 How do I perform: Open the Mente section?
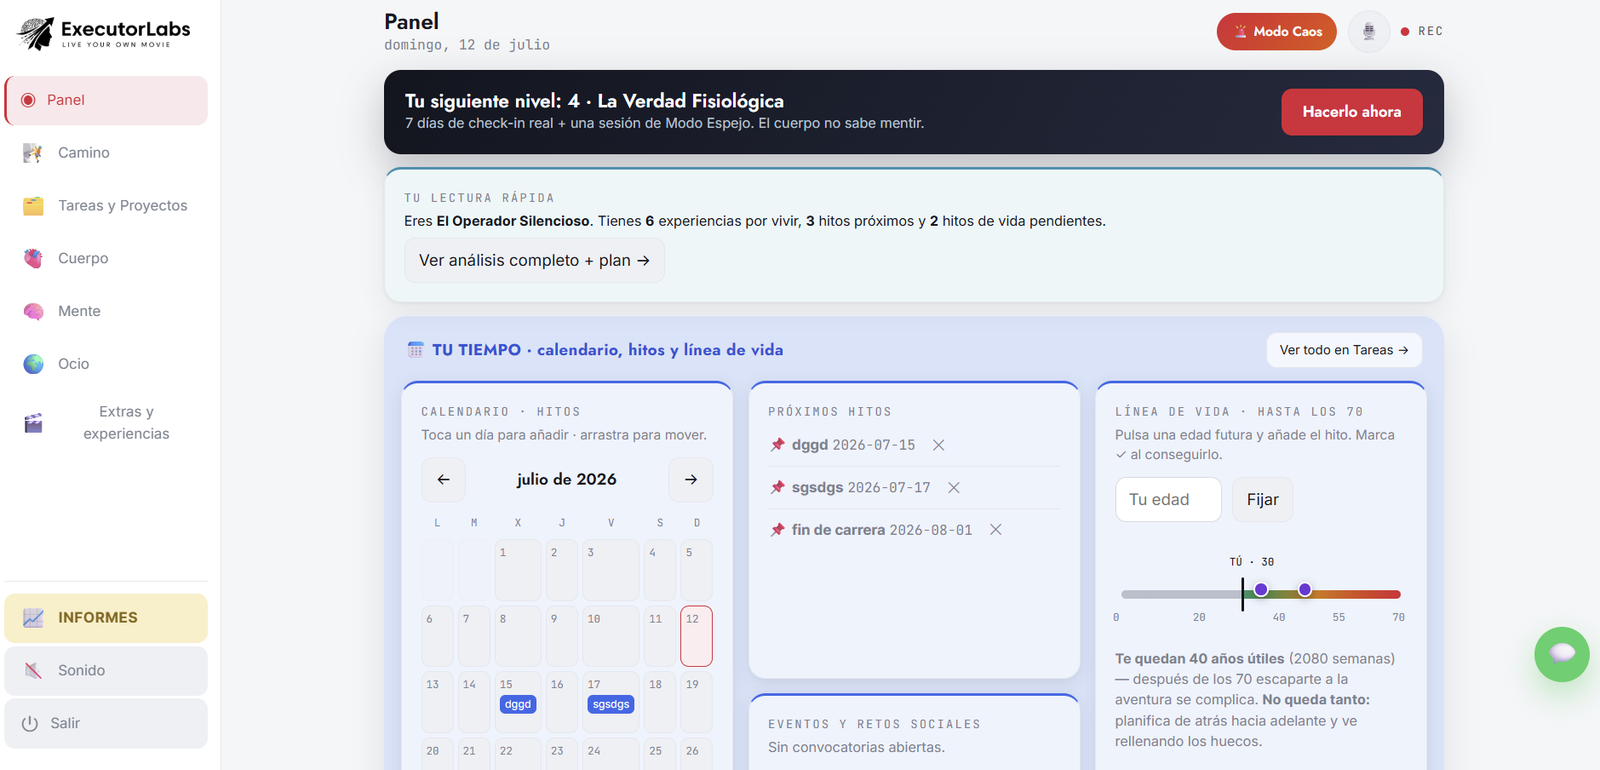pyautogui.click(x=106, y=311)
